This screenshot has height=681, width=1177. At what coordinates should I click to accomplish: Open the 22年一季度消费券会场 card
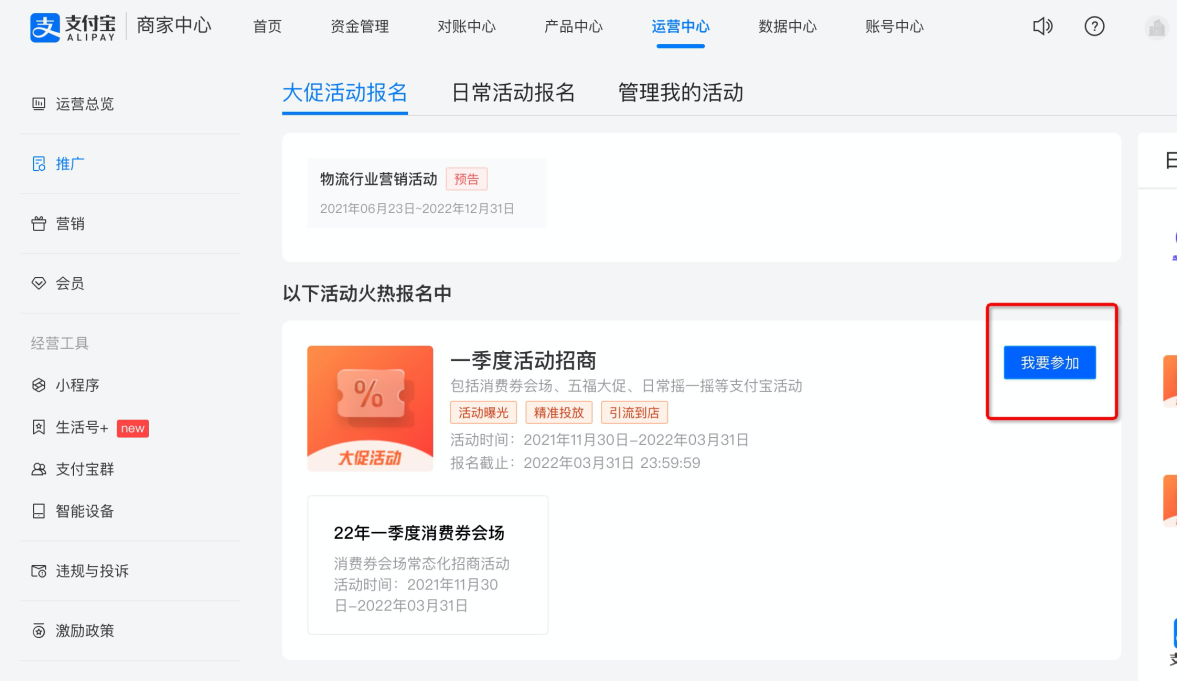428,565
